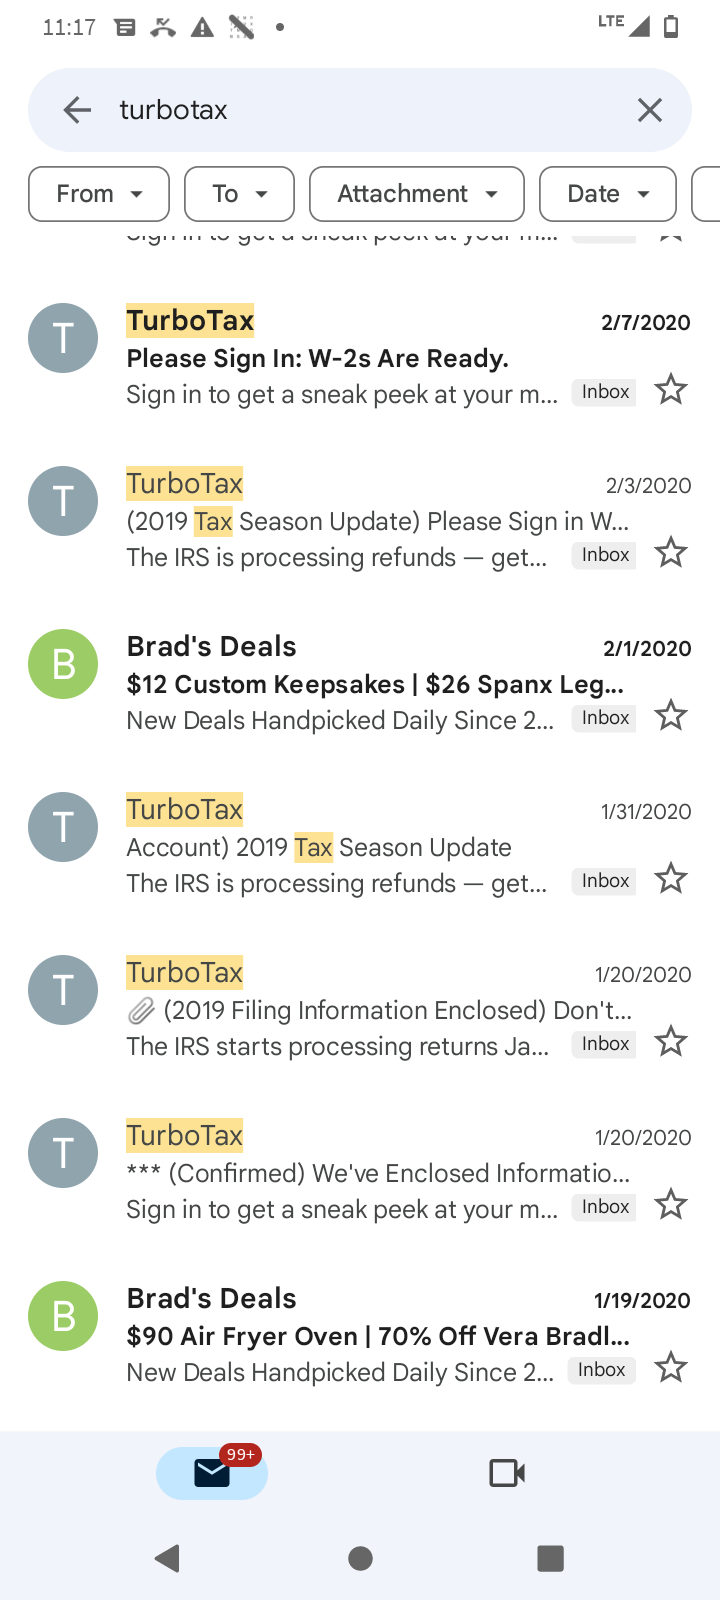Open the $90 Air Fryer Oven email
The width and height of the screenshot is (720, 1600).
click(340, 1336)
